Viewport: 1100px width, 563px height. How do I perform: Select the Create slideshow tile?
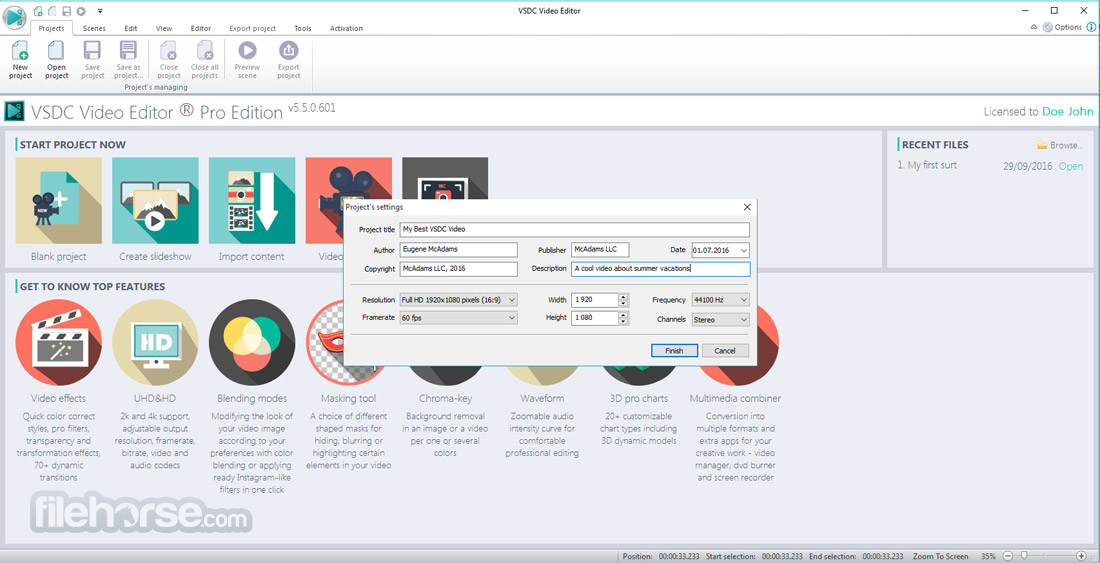pyautogui.click(x=155, y=201)
